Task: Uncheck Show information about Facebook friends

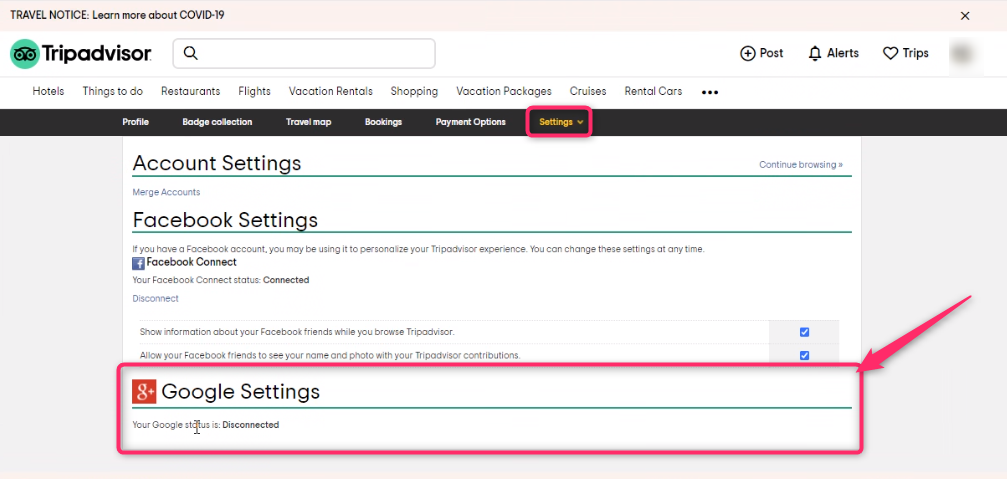Action: 804,332
